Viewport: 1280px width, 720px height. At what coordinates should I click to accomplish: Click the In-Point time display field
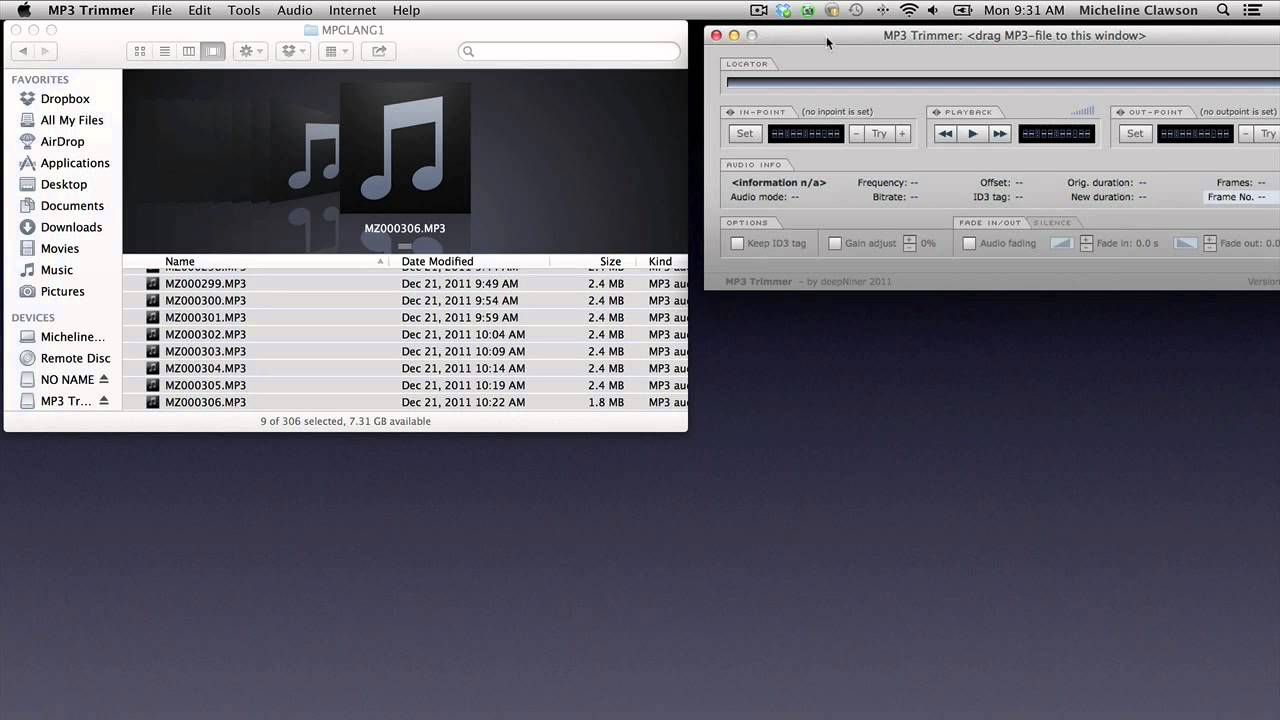pyautogui.click(x=805, y=133)
